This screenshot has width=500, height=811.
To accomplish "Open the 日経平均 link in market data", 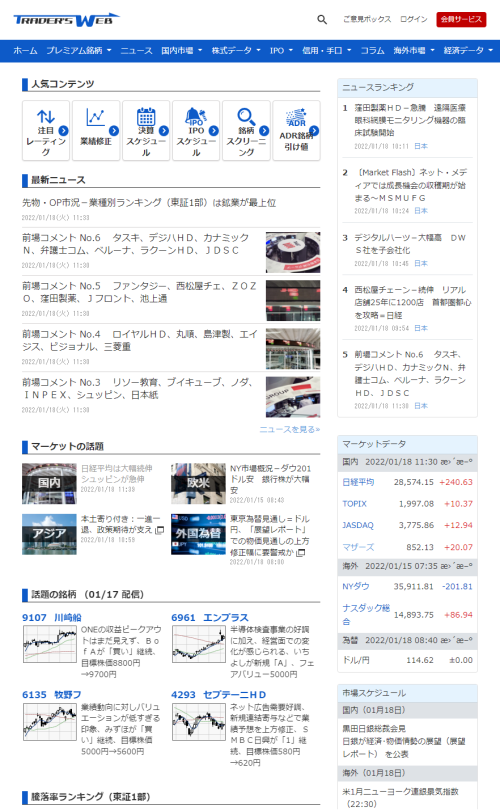I will (358, 482).
